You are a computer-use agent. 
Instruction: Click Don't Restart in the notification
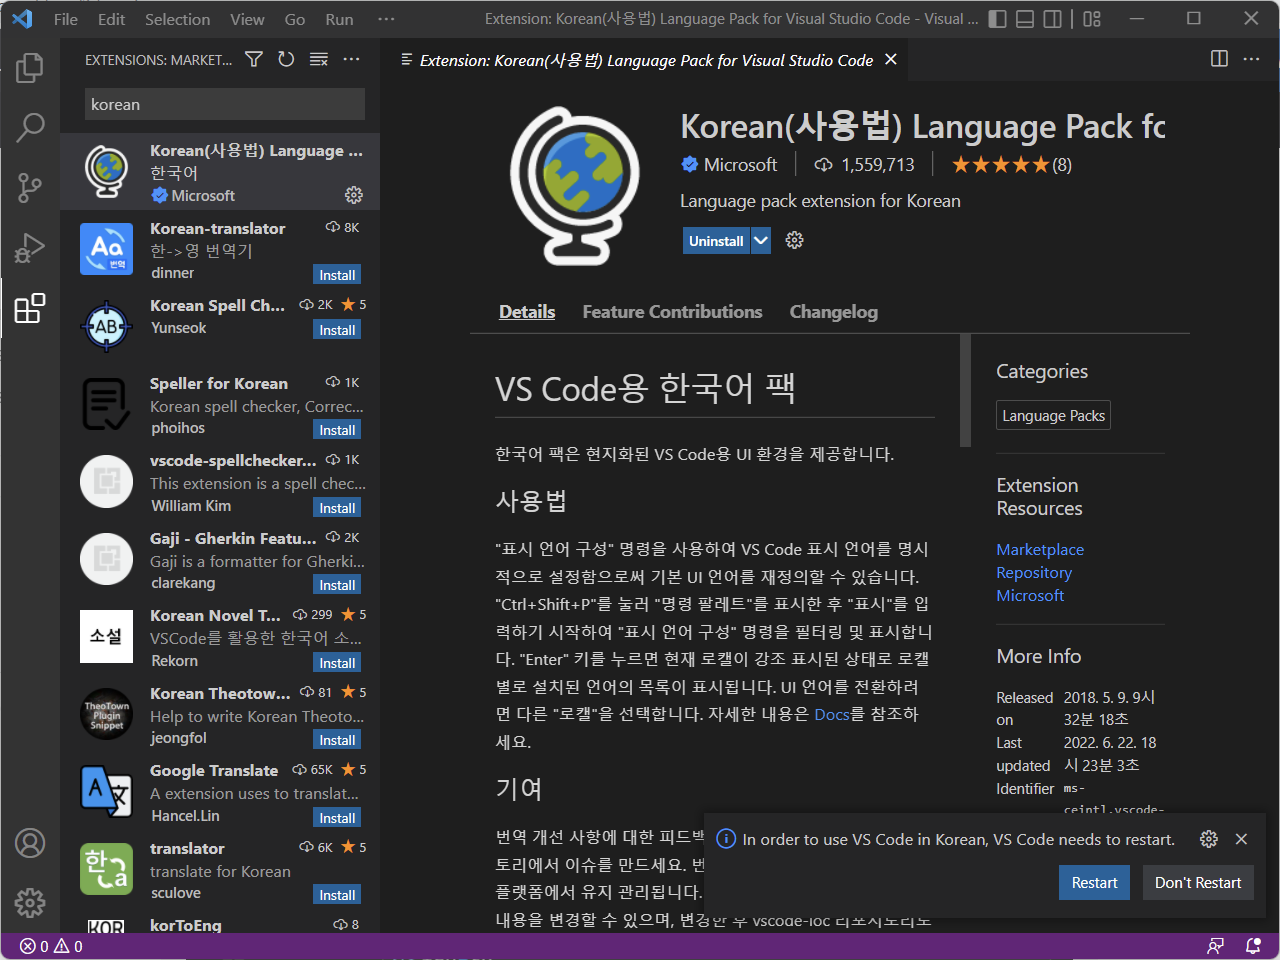(1198, 882)
